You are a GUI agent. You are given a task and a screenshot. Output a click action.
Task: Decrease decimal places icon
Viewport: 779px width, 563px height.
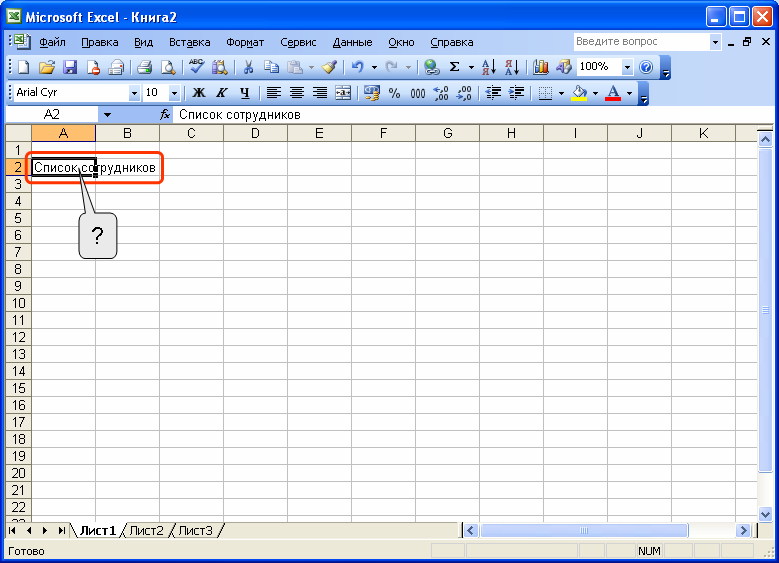pos(464,93)
